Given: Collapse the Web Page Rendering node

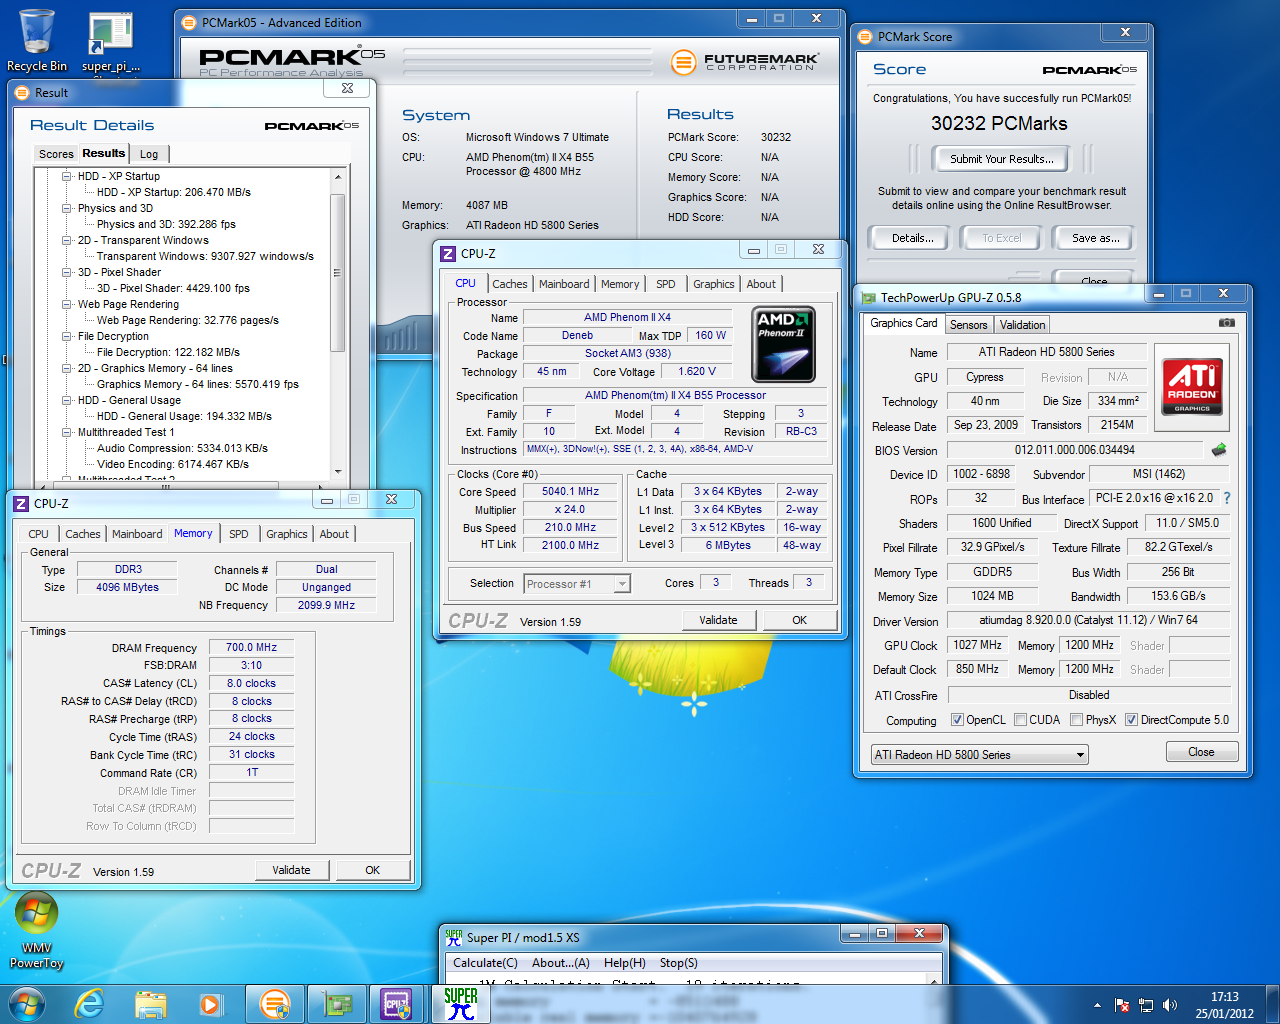Looking at the screenshot, I should tap(67, 304).
